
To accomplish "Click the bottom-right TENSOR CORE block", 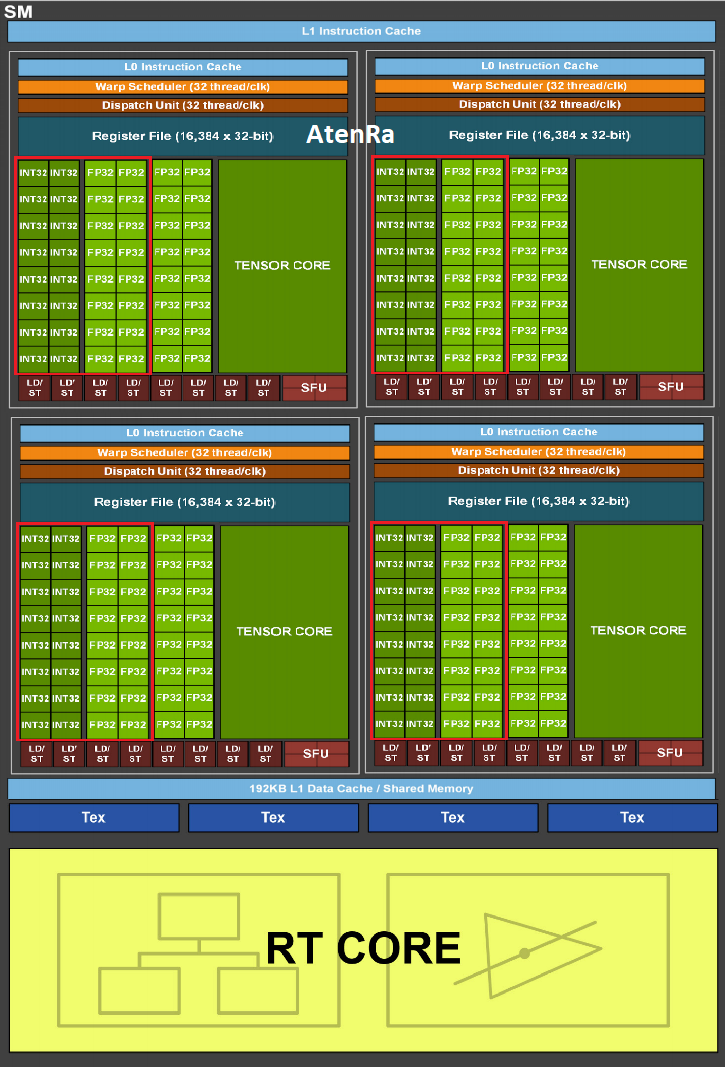I will [639, 631].
